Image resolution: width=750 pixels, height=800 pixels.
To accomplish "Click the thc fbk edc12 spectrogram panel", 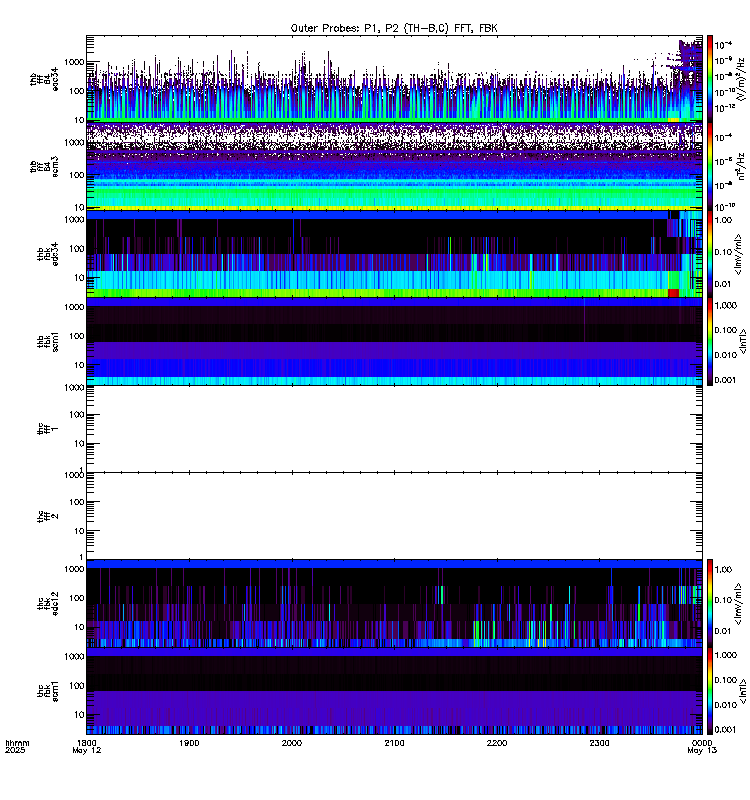I will (x=394, y=603).
